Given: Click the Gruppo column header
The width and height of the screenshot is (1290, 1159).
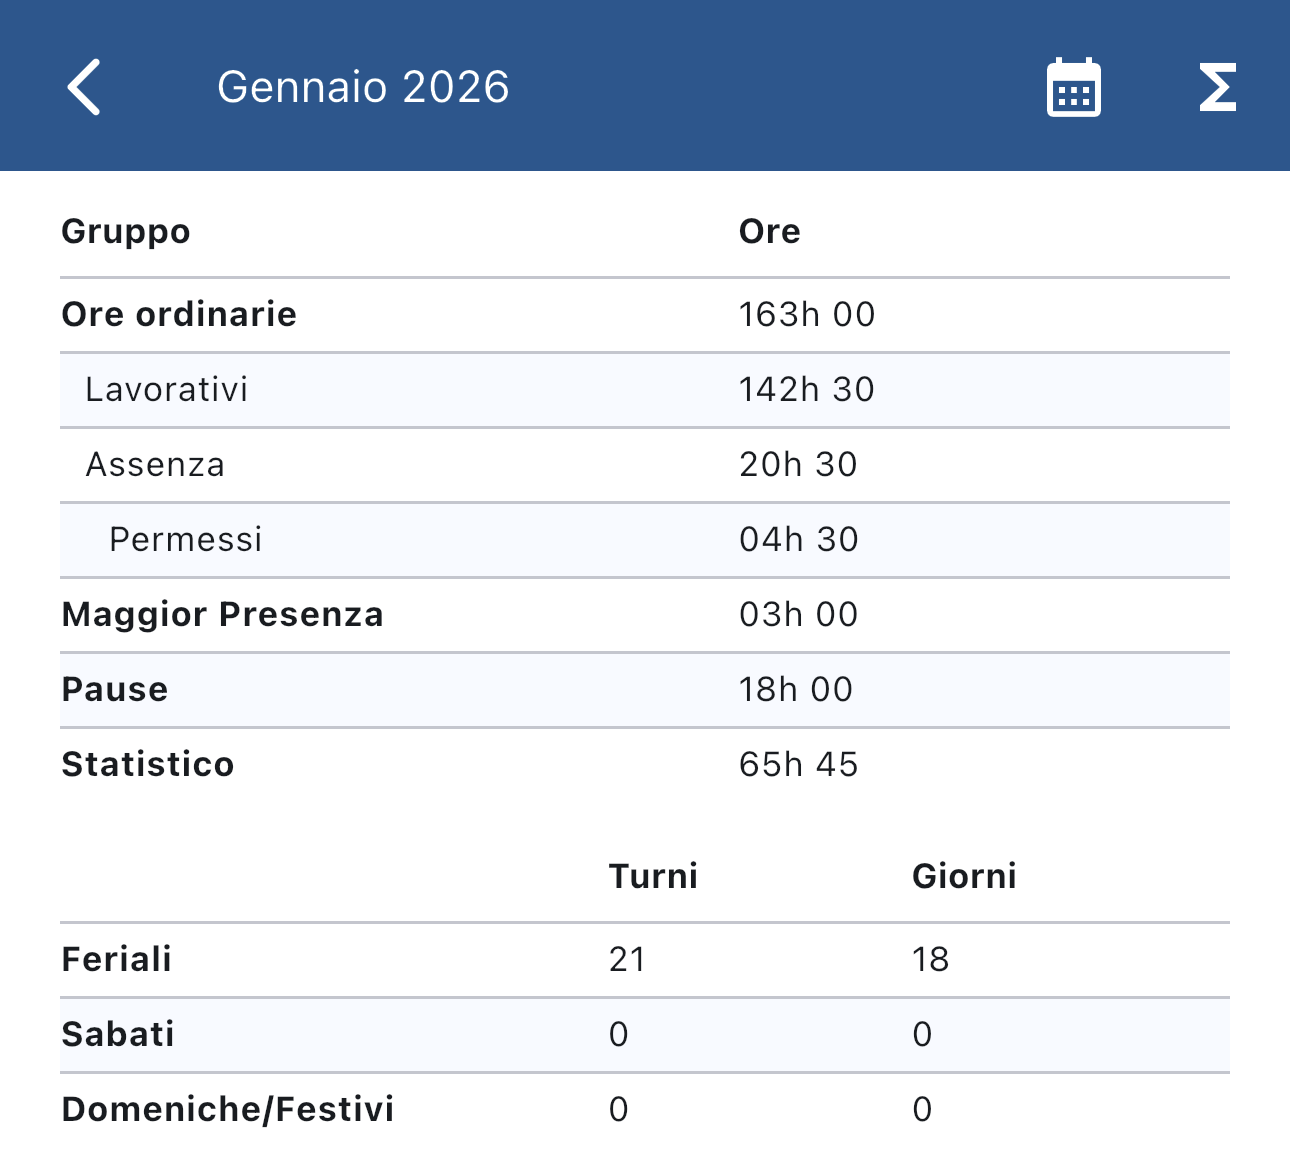Looking at the screenshot, I should click(x=126, y=232).
